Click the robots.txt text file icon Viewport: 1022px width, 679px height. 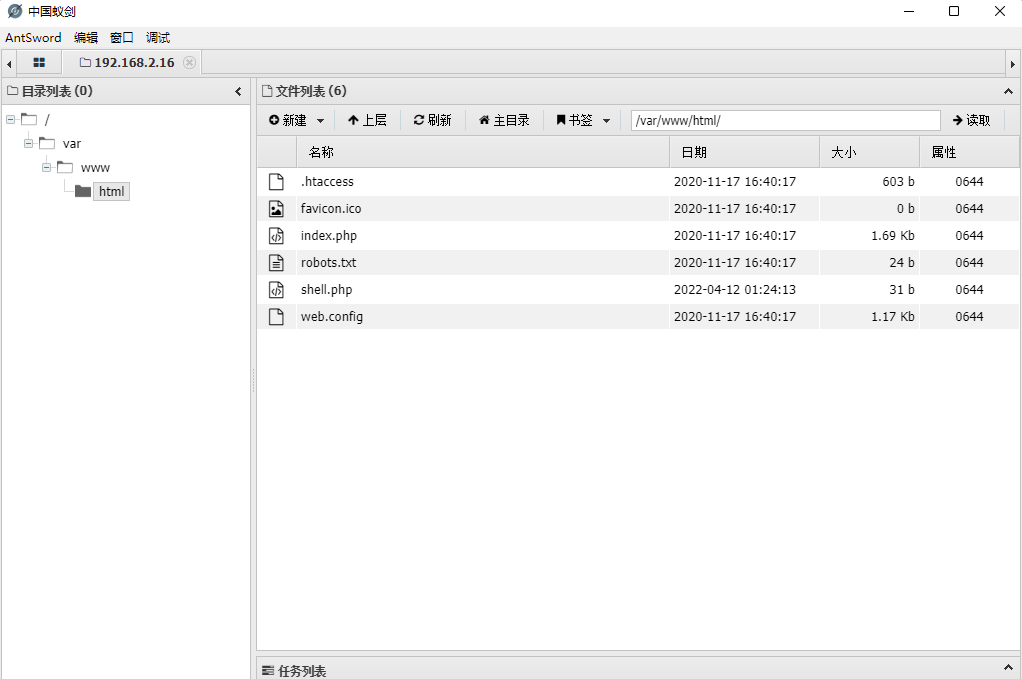click(x=276, y=263)
